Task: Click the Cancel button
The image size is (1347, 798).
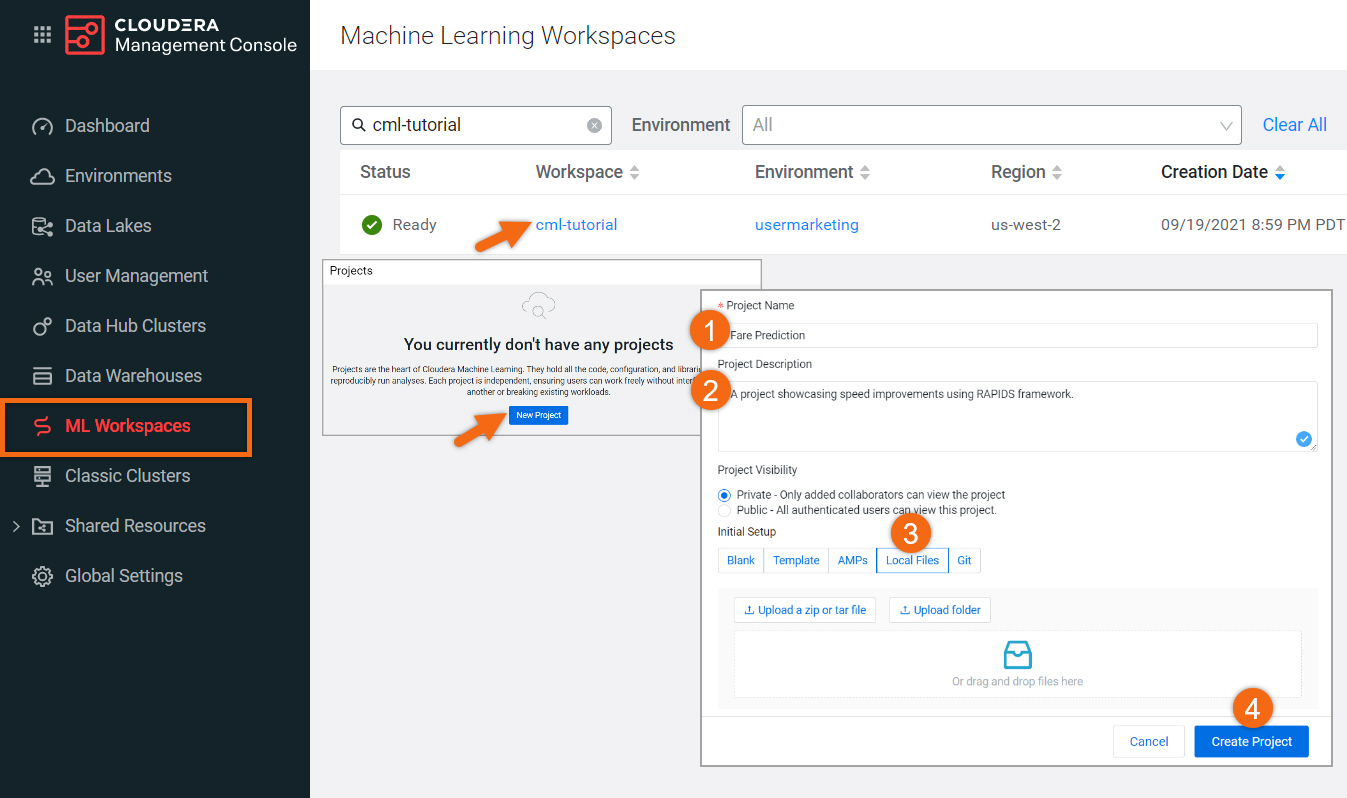Action: [x=1149, y=741]
